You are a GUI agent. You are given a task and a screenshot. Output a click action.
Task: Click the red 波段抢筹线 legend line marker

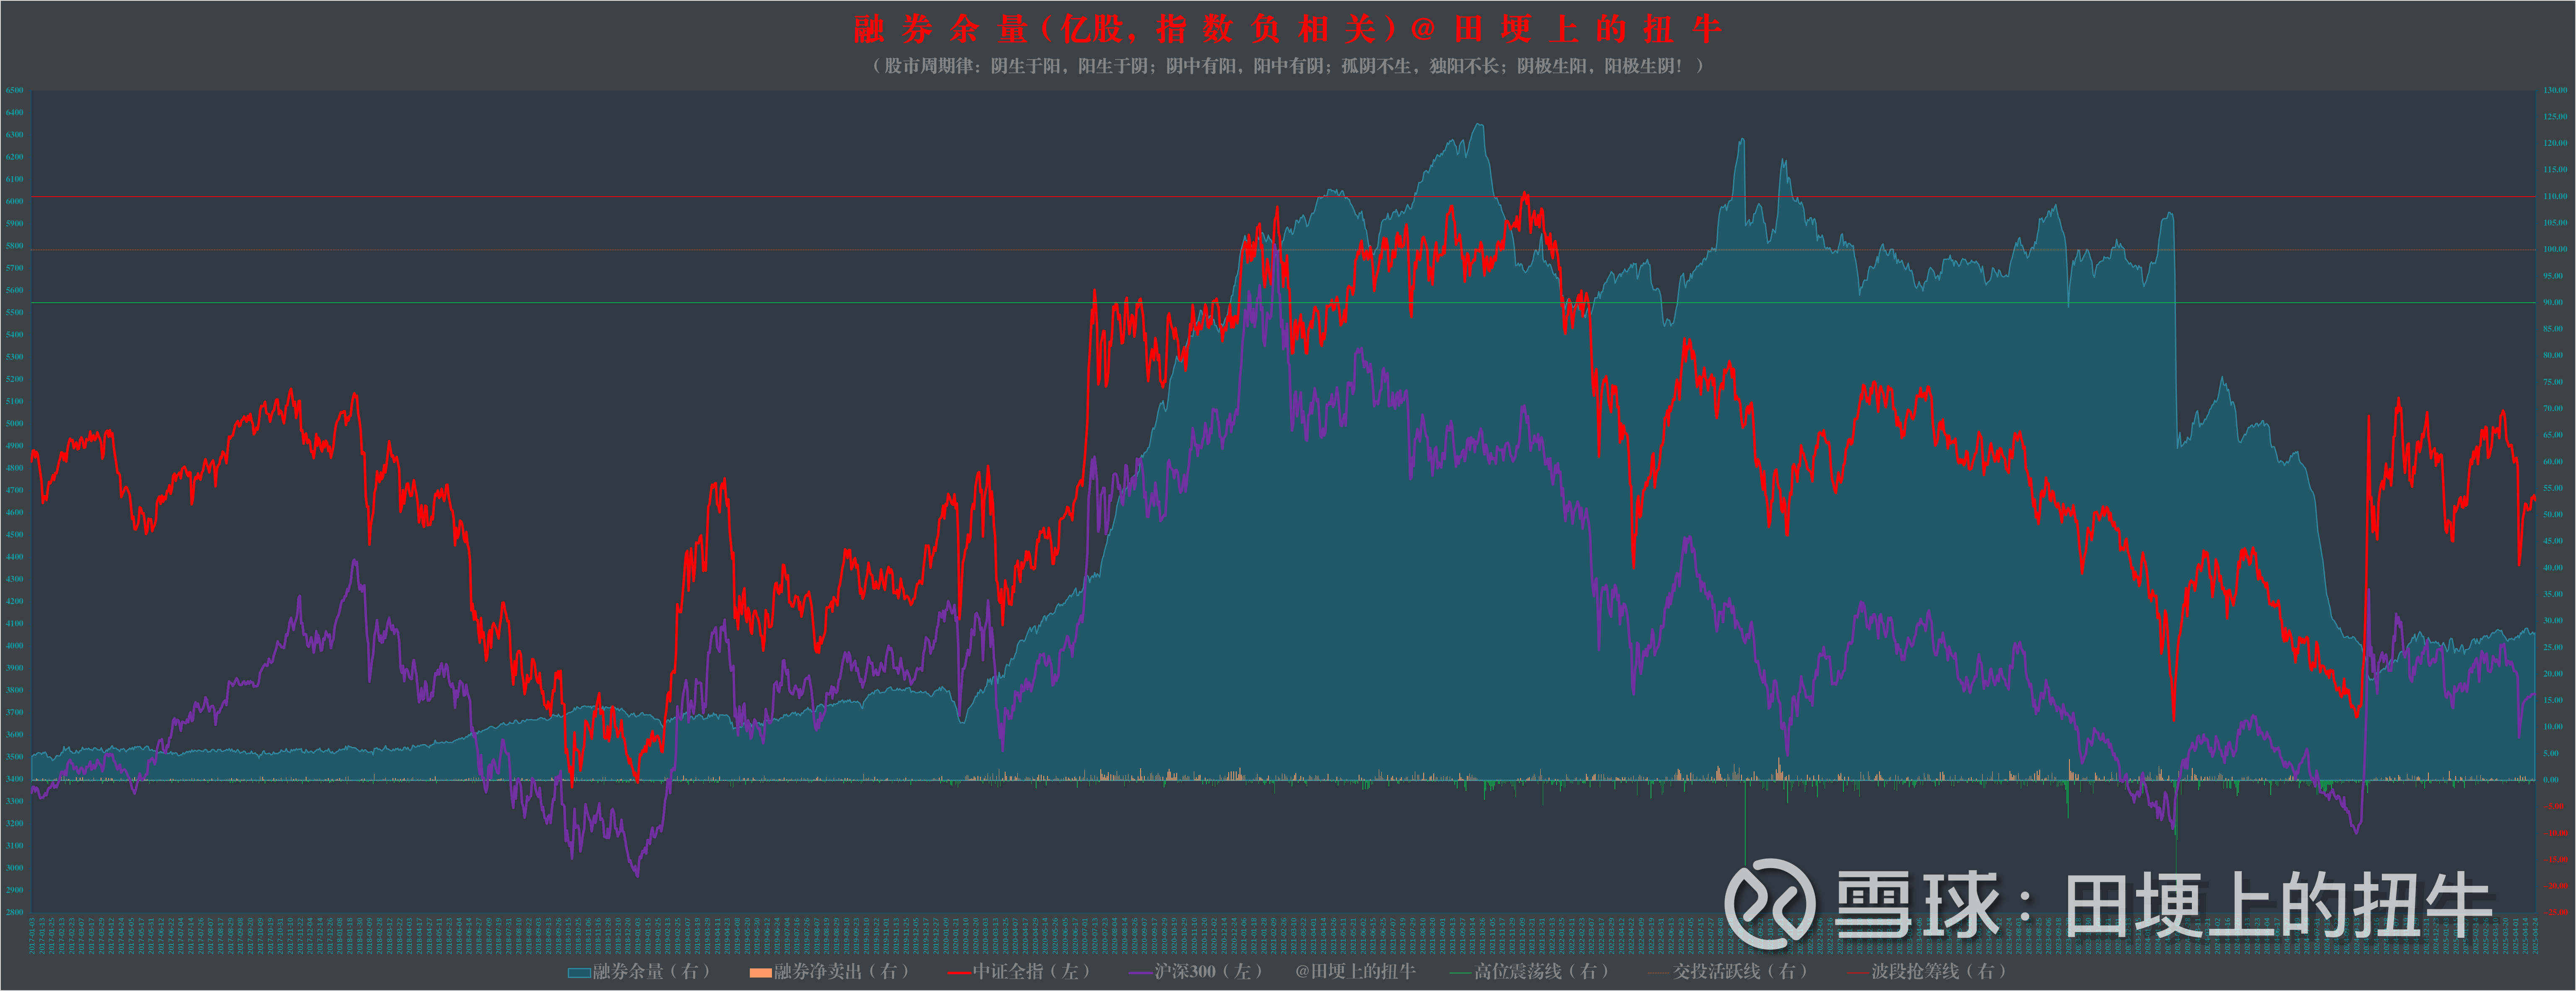[x=1858, y=972]
